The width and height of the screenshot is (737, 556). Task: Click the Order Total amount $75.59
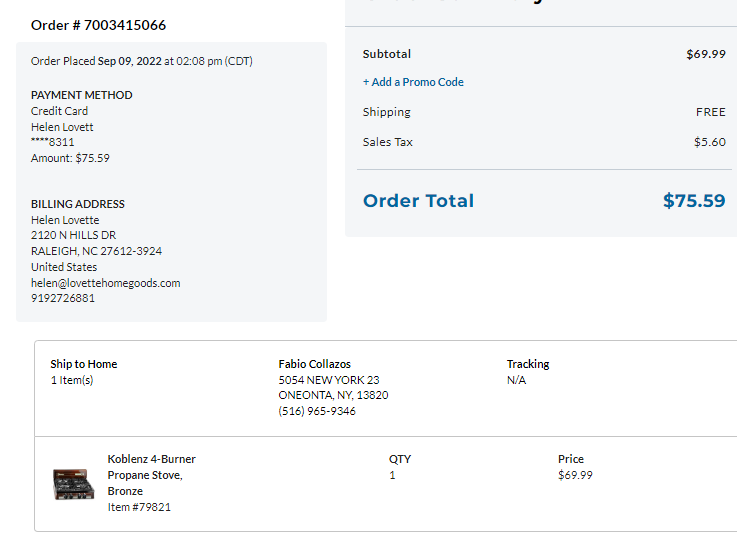pos(694,201)
